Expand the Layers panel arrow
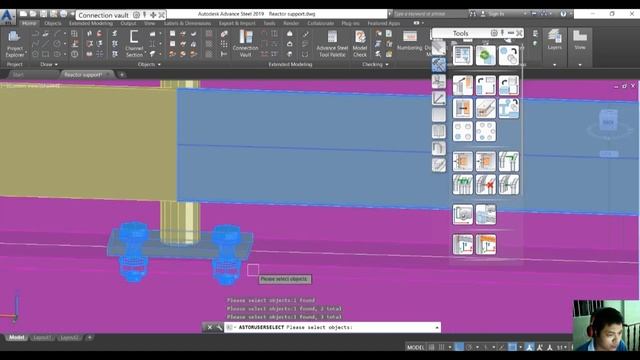 click(x=555, y=64)
